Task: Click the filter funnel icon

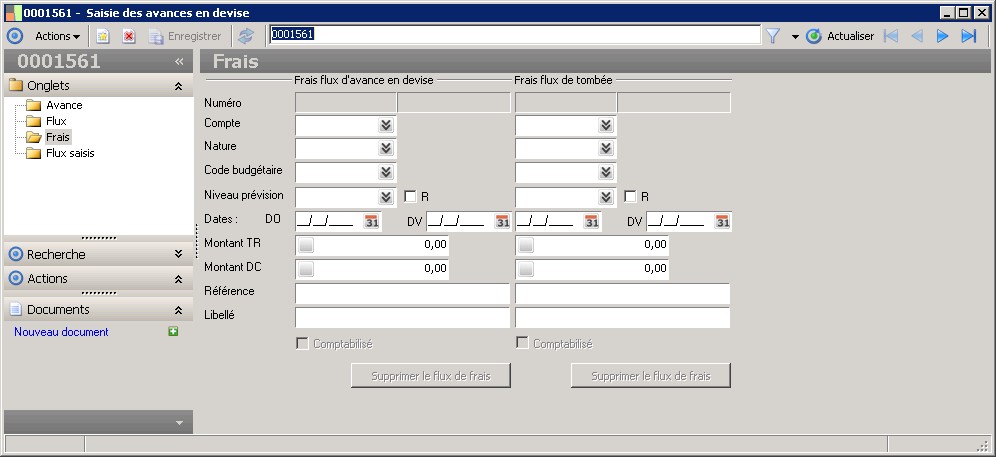Action: (772, 36)
